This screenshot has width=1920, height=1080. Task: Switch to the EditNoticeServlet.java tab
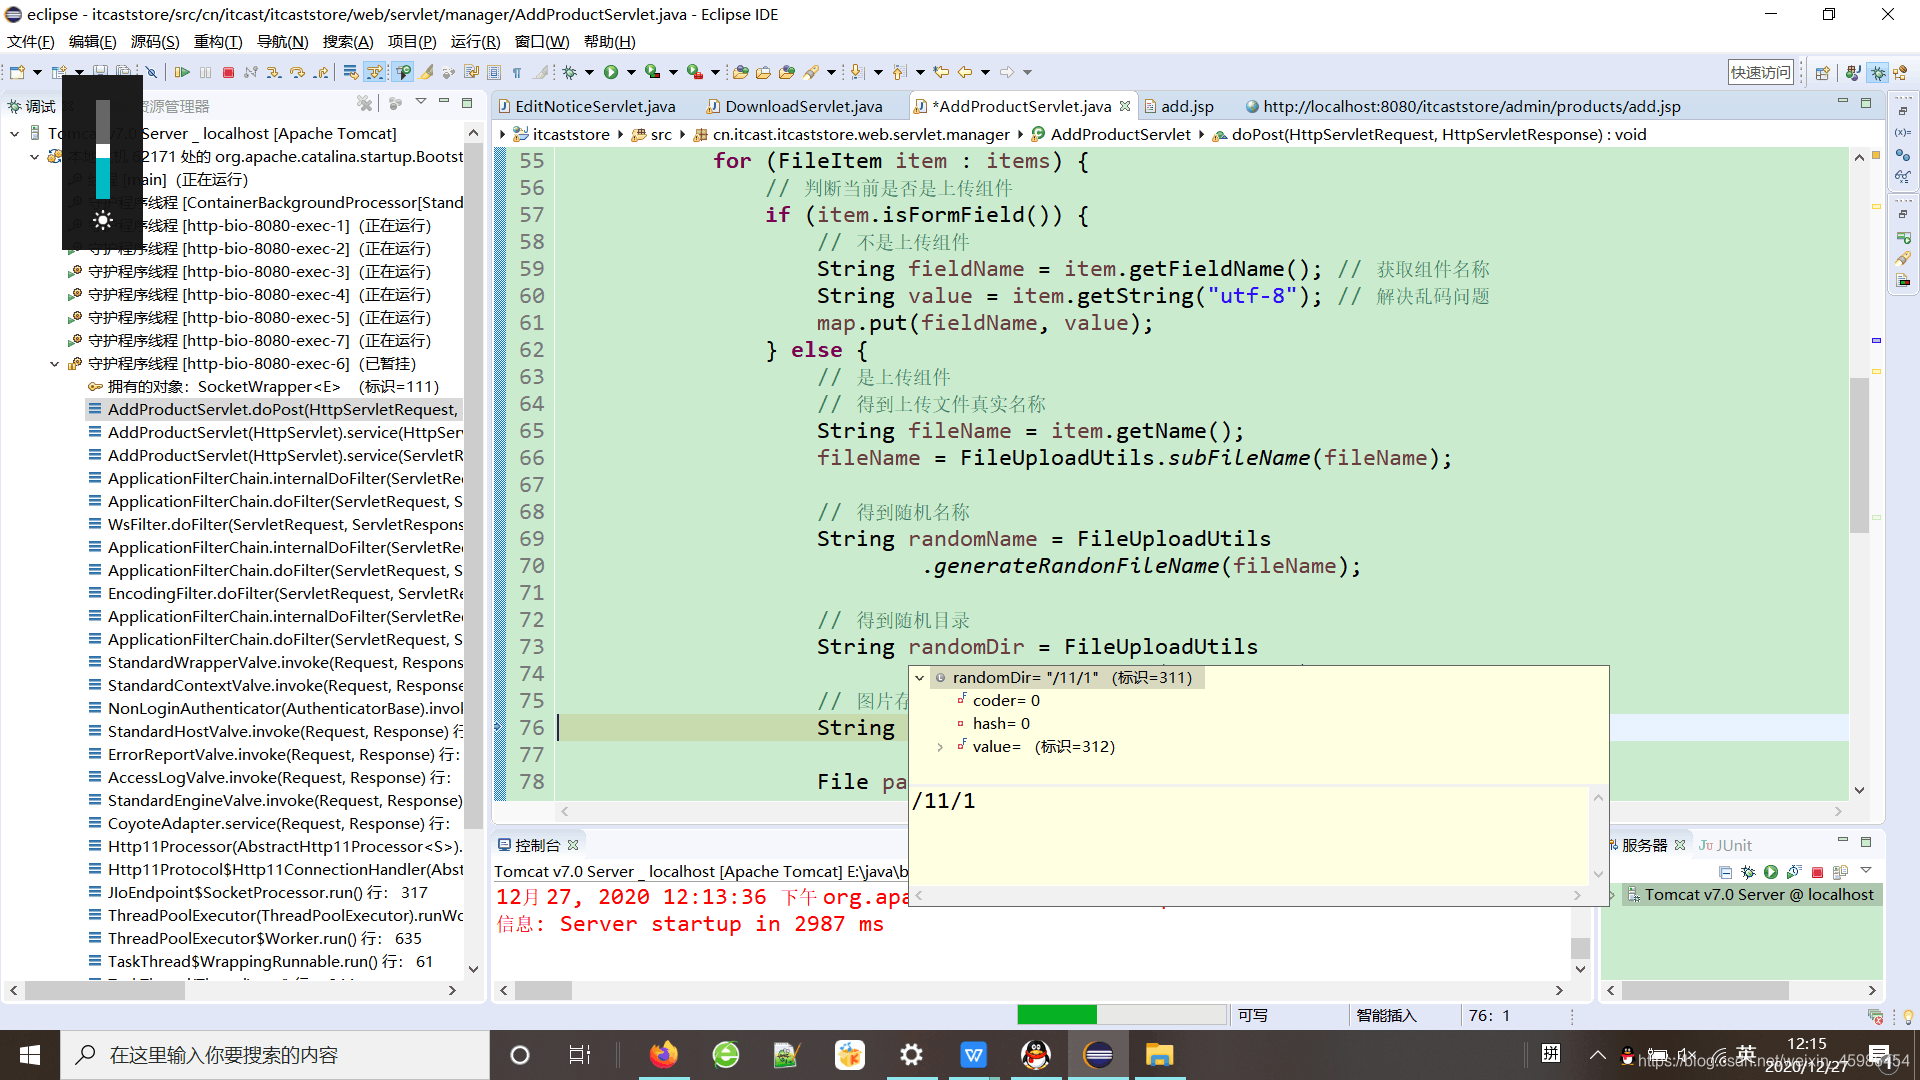point(586,106)
